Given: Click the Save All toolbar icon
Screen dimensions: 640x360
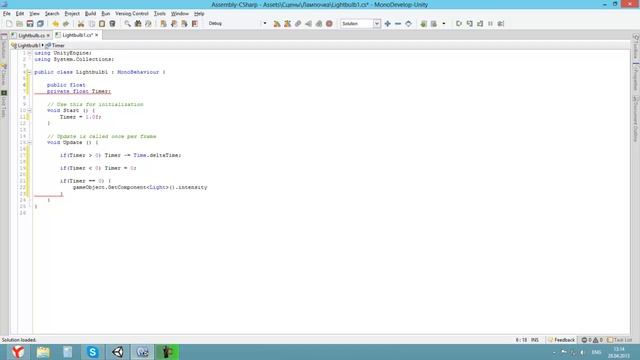Looking at the screenshot, I should click(40, 24).
